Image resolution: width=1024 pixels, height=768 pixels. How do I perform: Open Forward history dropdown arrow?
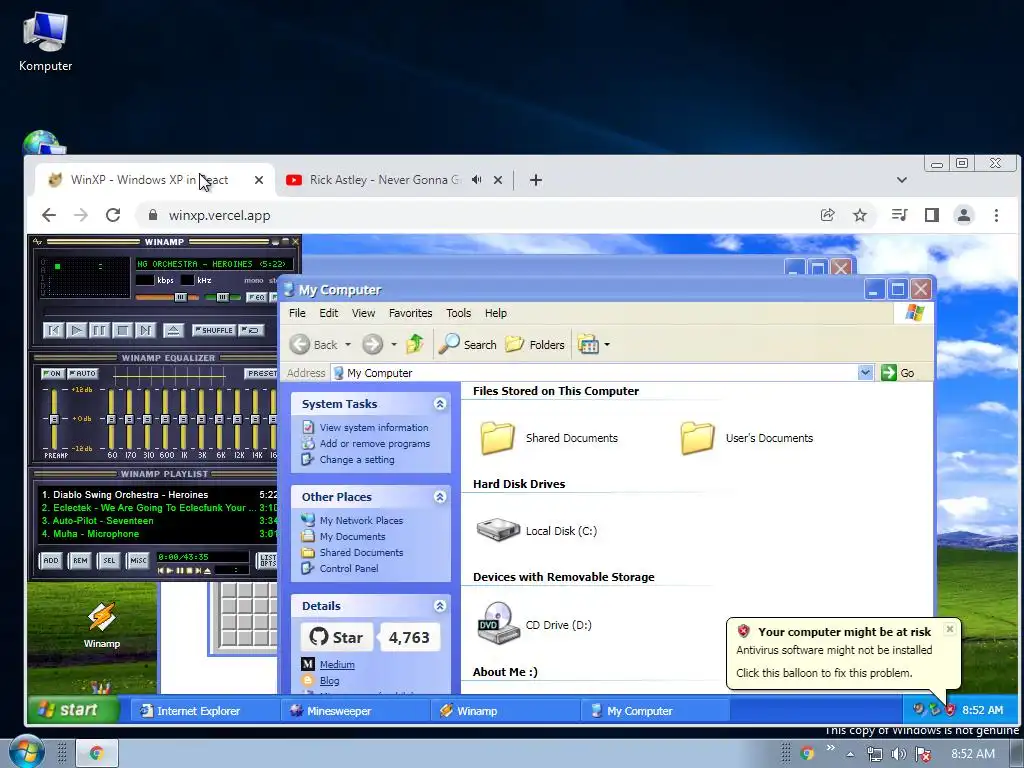tap(394, 344)
